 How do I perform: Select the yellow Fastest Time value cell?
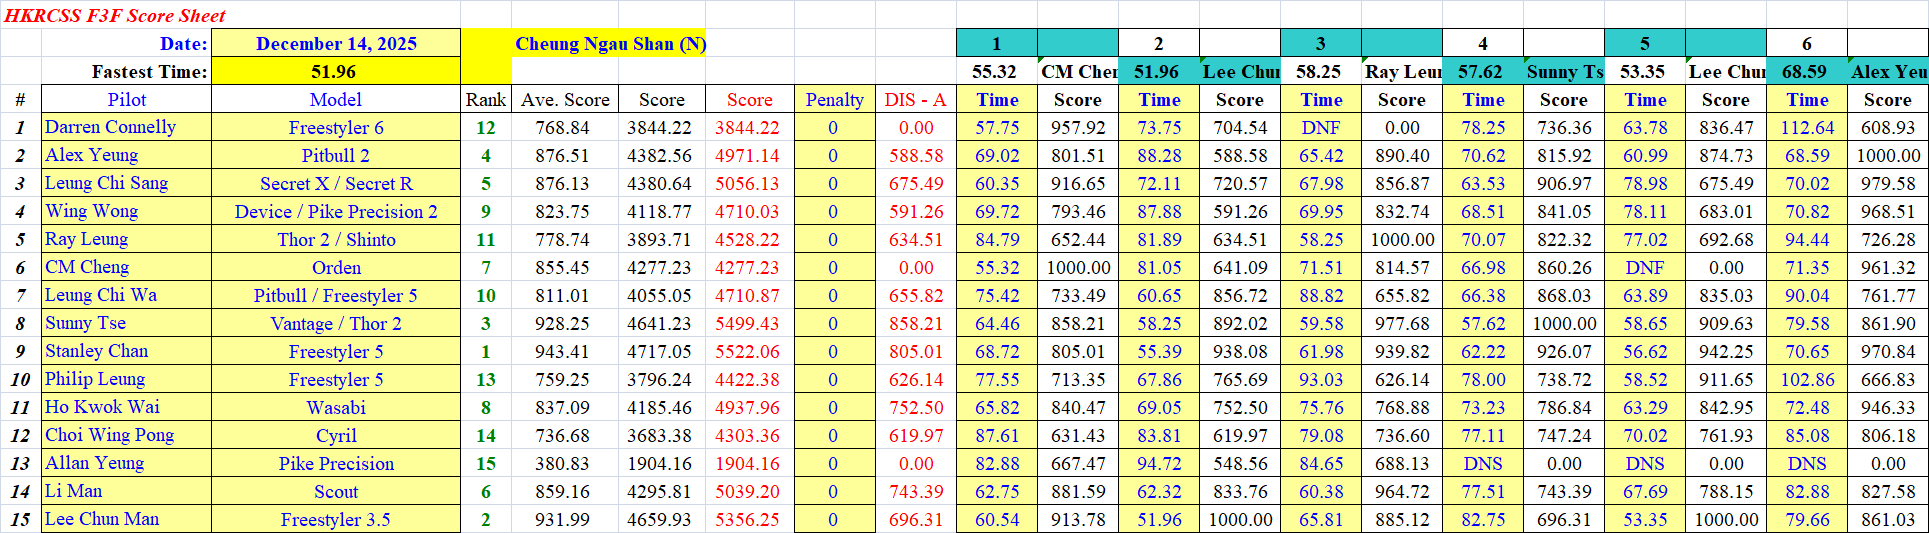tap(334, 71)
